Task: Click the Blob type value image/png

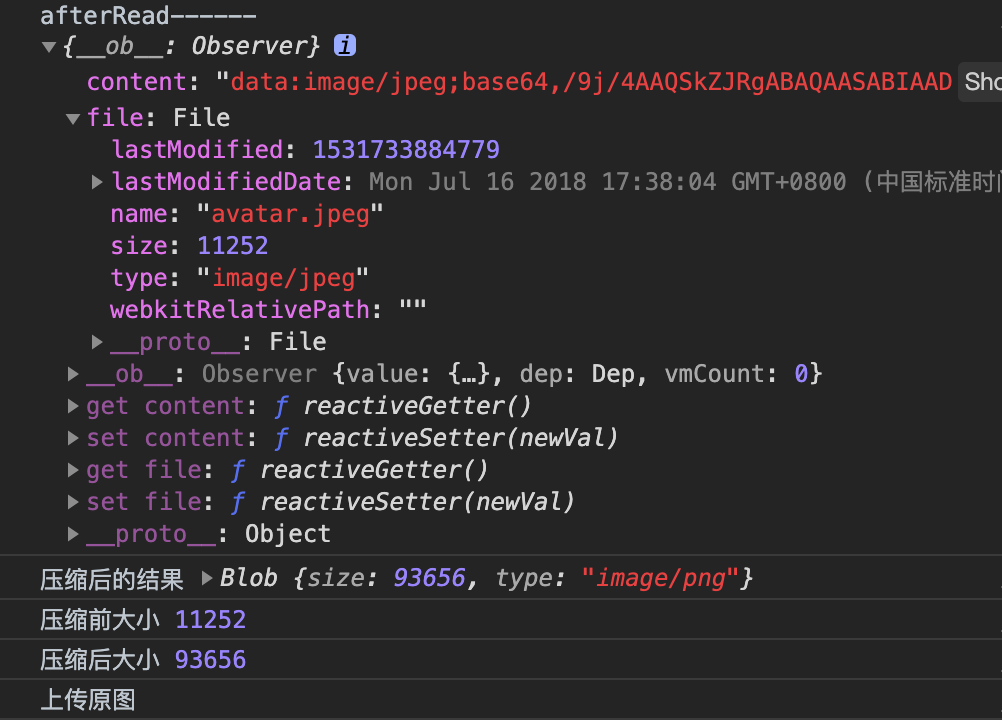Action: pos(661,578)
